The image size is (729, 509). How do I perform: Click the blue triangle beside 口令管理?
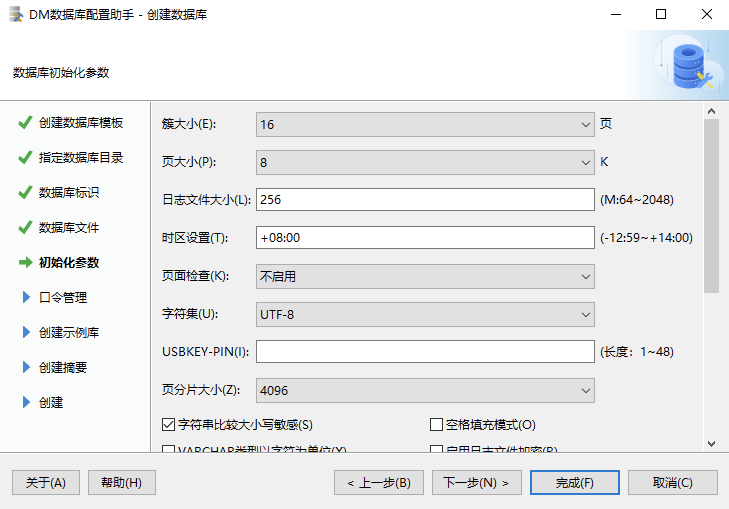[26, 297]
